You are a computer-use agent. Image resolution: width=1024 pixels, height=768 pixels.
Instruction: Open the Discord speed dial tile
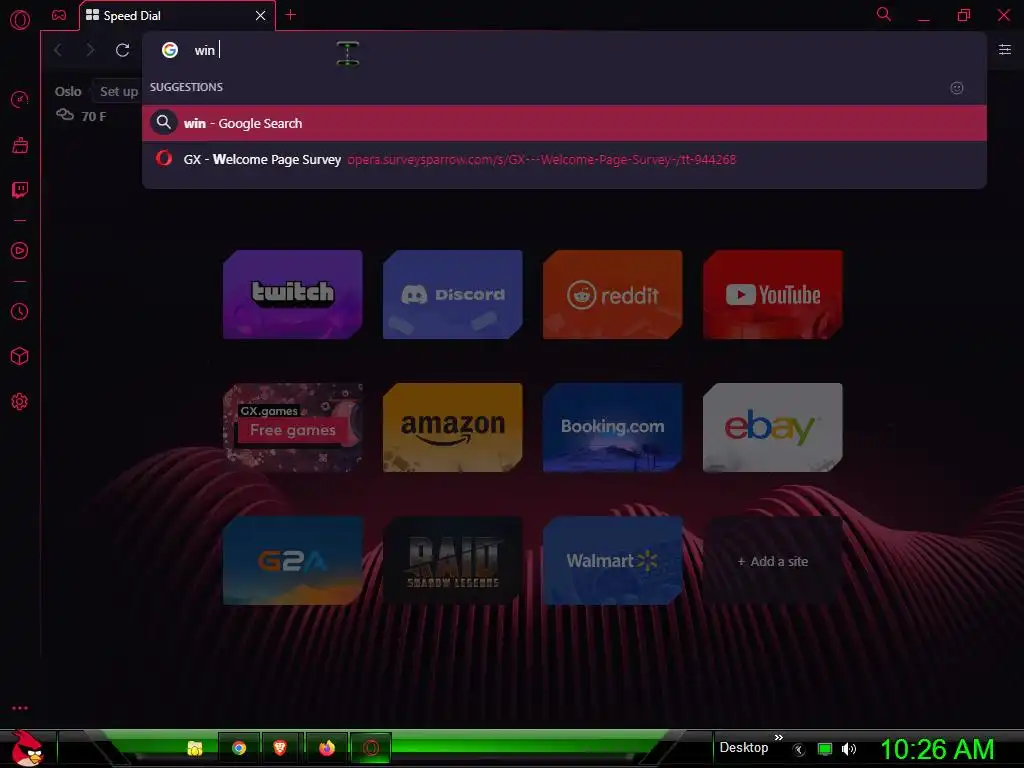click(453, 295)
